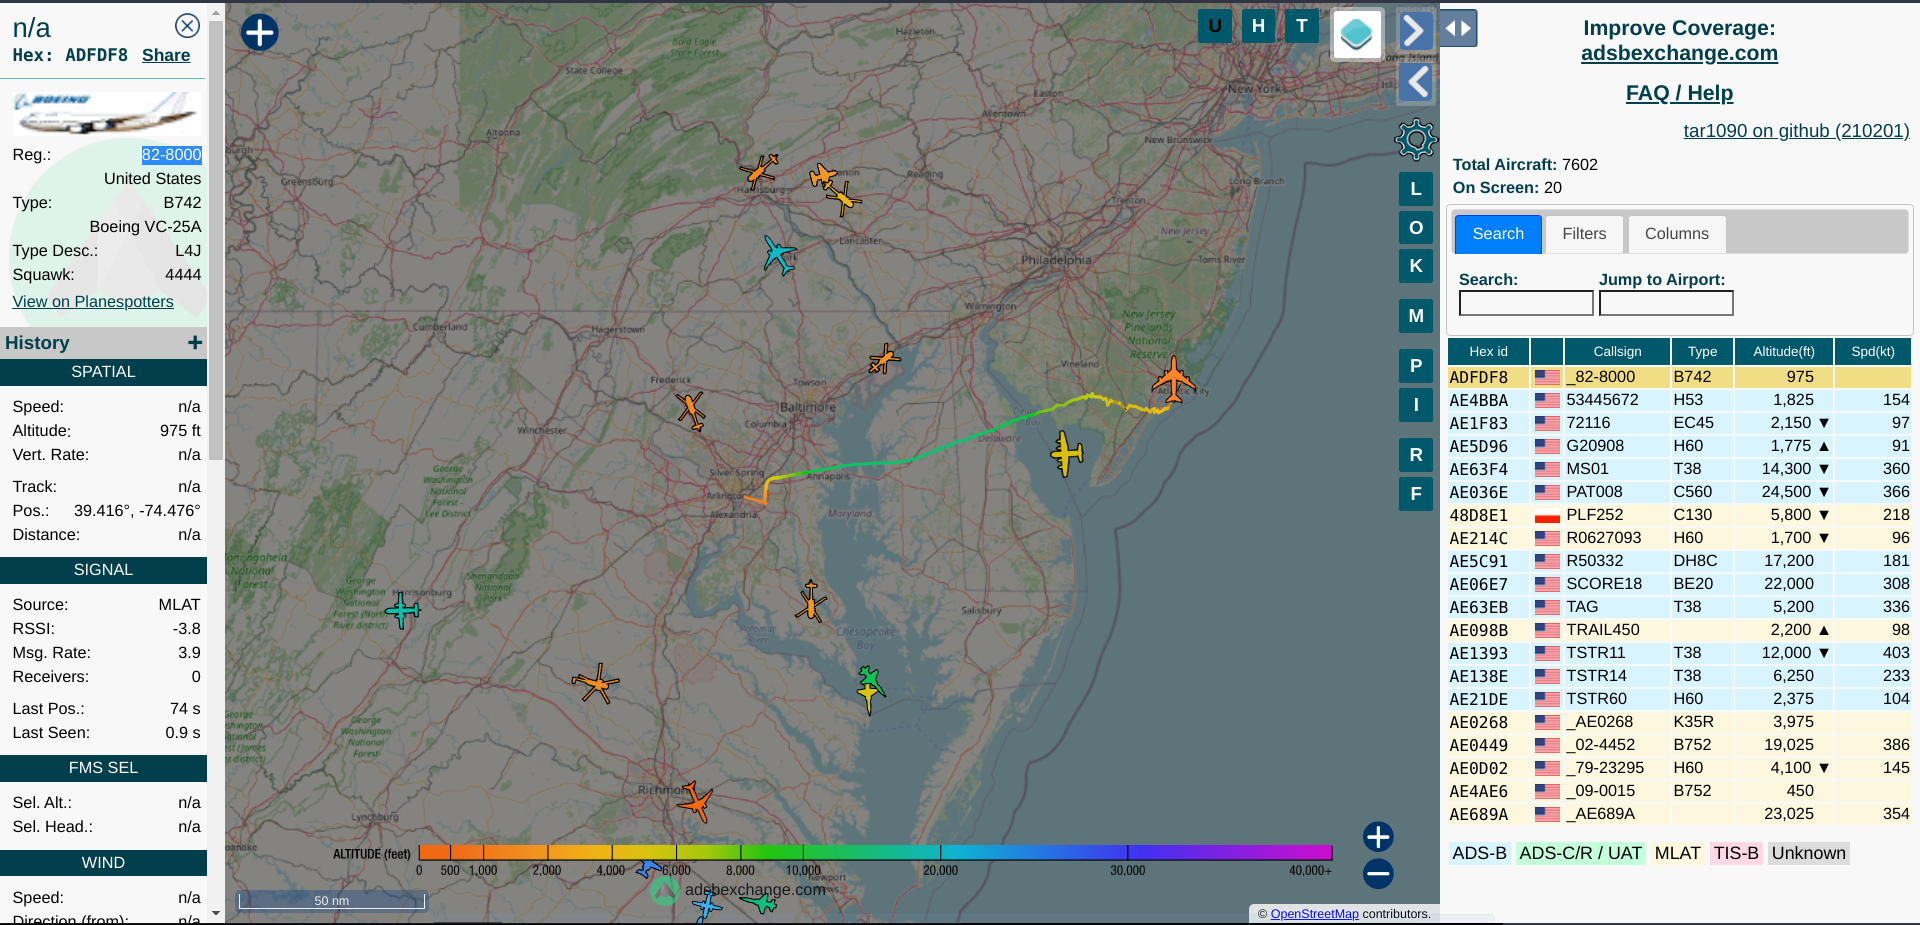Switch to the Filters tab
Viewport: 1920px width, 925px height.
pos(1584,234)
